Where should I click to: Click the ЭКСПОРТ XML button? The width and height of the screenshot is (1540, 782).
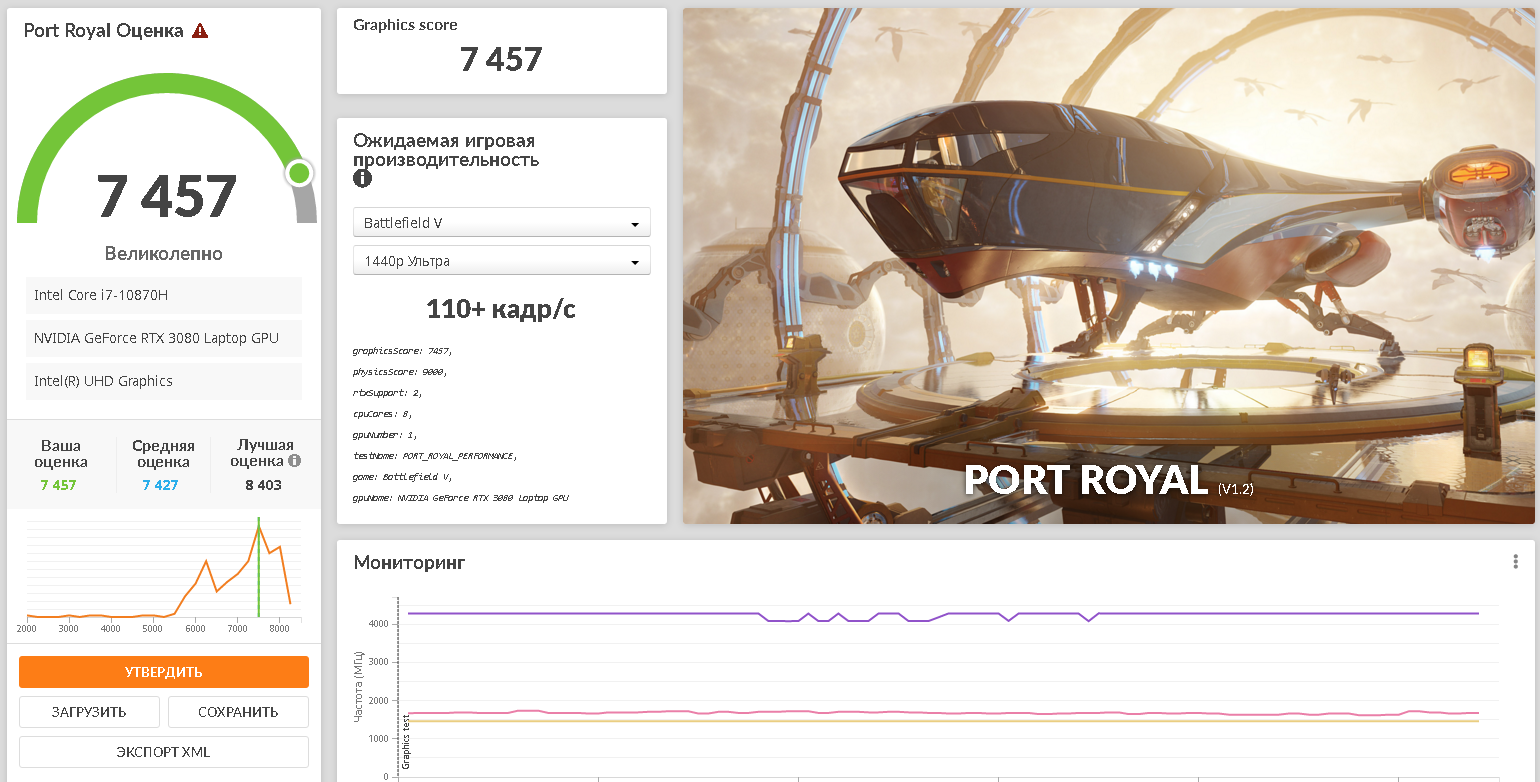164,752
